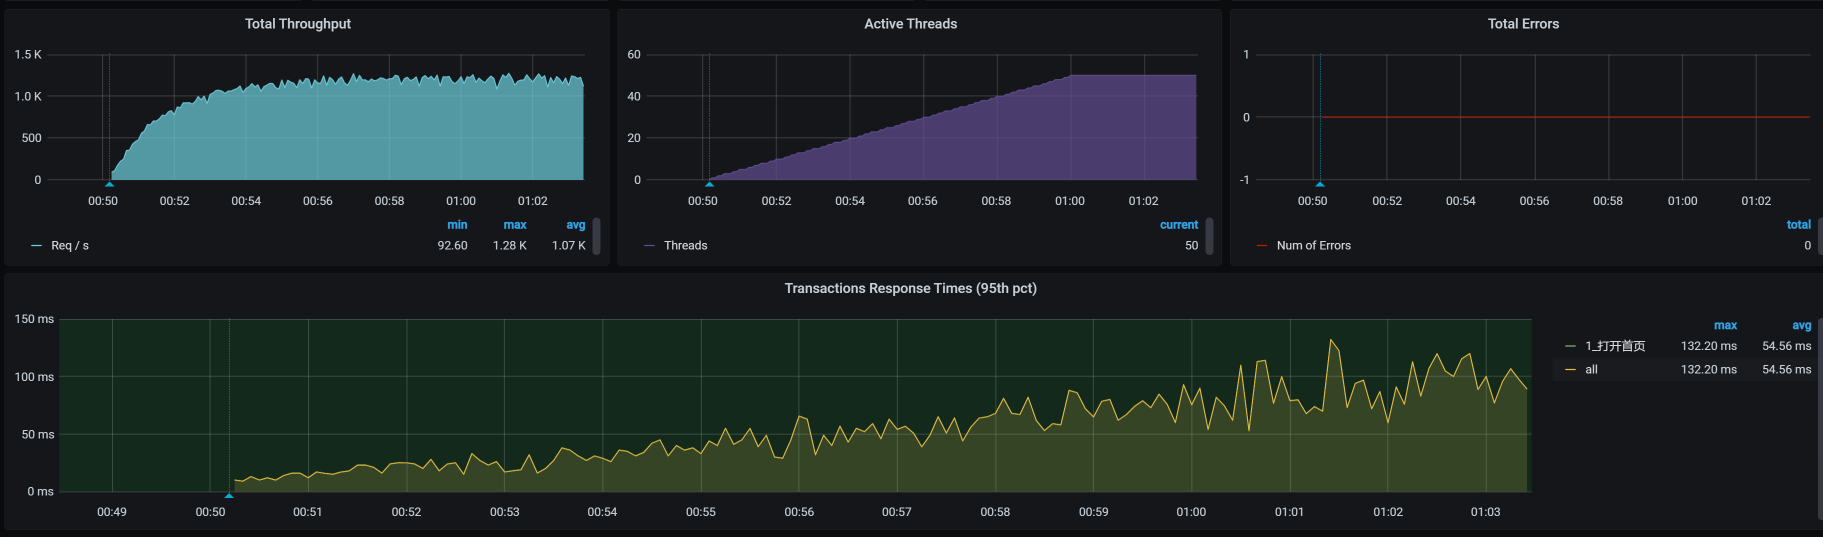This screenshot has height=537, width=1823.
Task: Click the Req / s series color line
Action: point(37,246)
